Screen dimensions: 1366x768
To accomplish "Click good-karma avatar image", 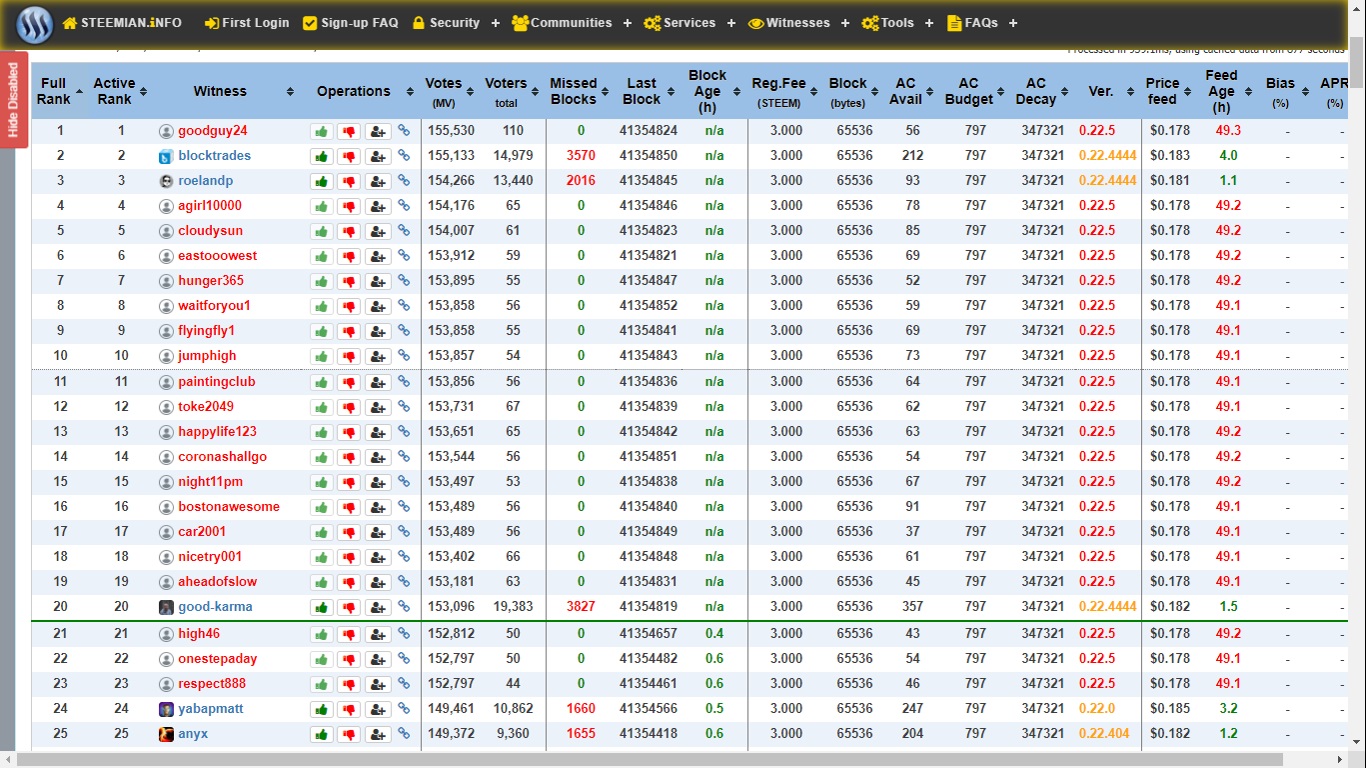I will pyautogui.click(x=166, y=607).
